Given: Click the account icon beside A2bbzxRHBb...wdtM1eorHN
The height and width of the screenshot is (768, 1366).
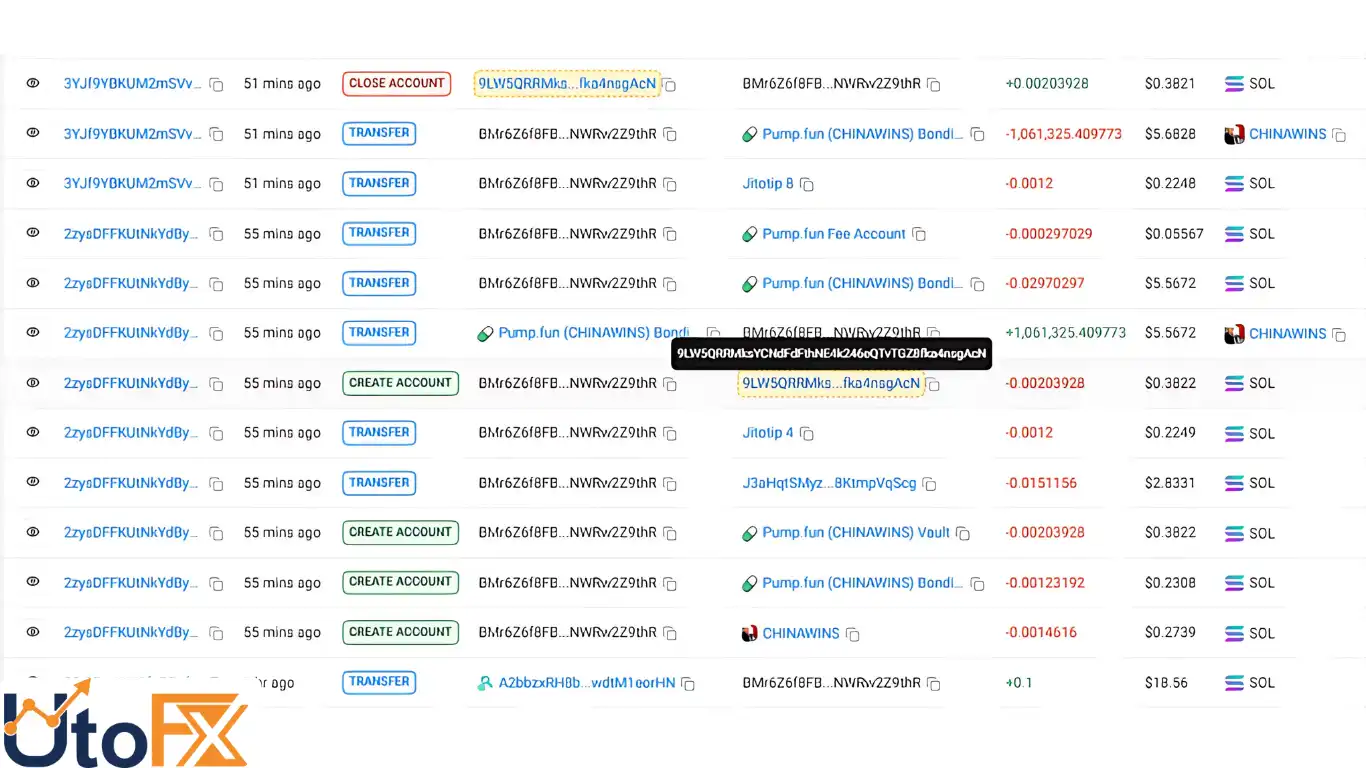Looking at the screenshot, I should point(485,683).
